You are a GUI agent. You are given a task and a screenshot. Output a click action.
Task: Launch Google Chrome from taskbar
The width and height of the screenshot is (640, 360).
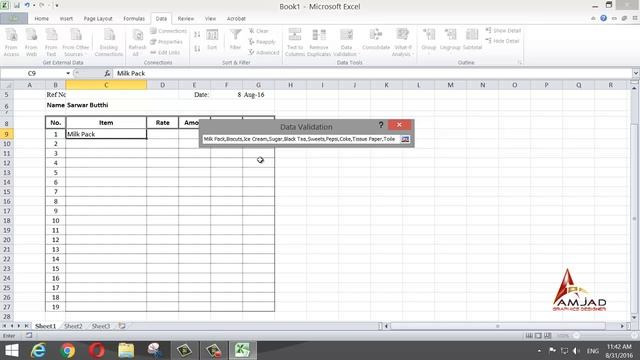click(68, 351)
